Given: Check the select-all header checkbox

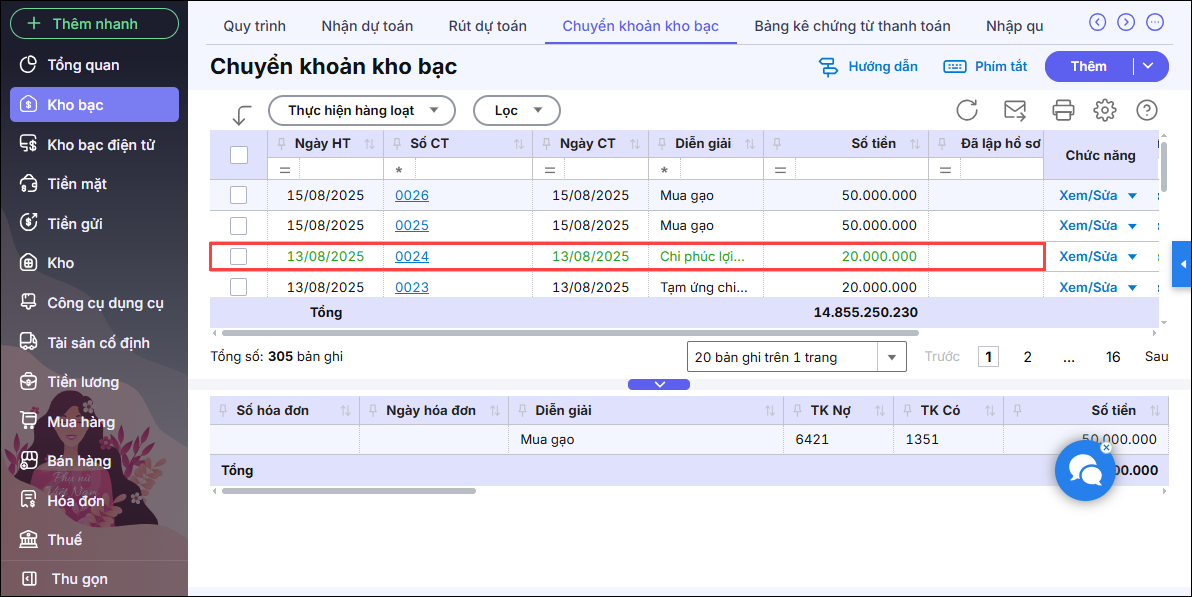Looking at the screenshot, I should coord(239,154).
